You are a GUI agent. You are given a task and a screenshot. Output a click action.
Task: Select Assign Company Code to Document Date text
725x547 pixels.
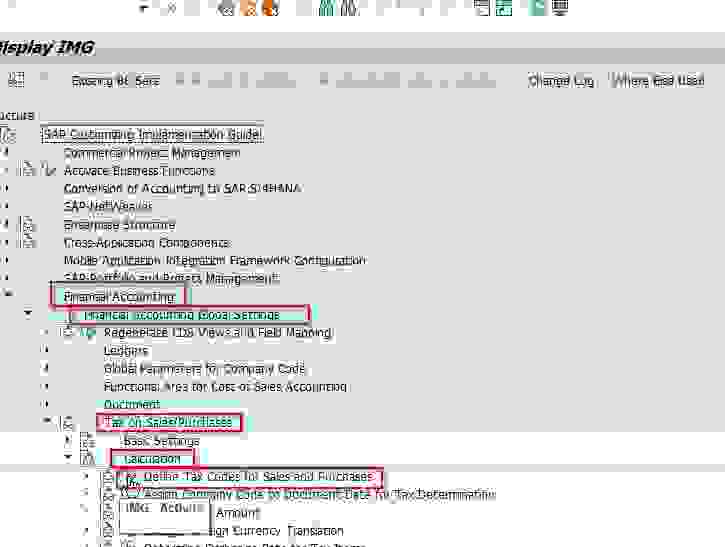(x=319, y=494)
